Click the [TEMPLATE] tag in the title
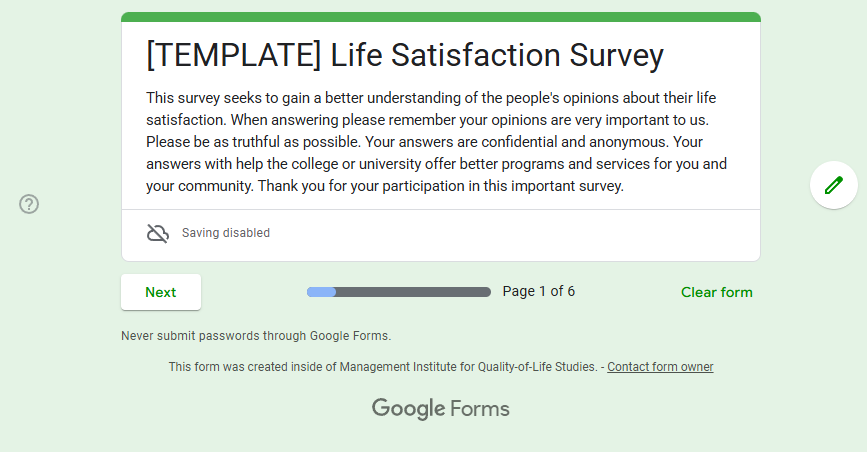 (234, 55)
